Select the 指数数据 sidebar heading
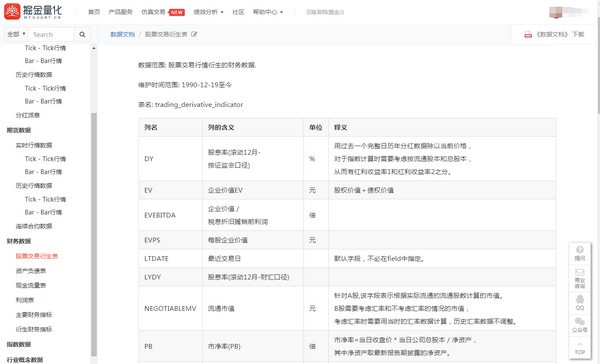The width and height of the screenshot is (600, 364). (x=19, y=344)
